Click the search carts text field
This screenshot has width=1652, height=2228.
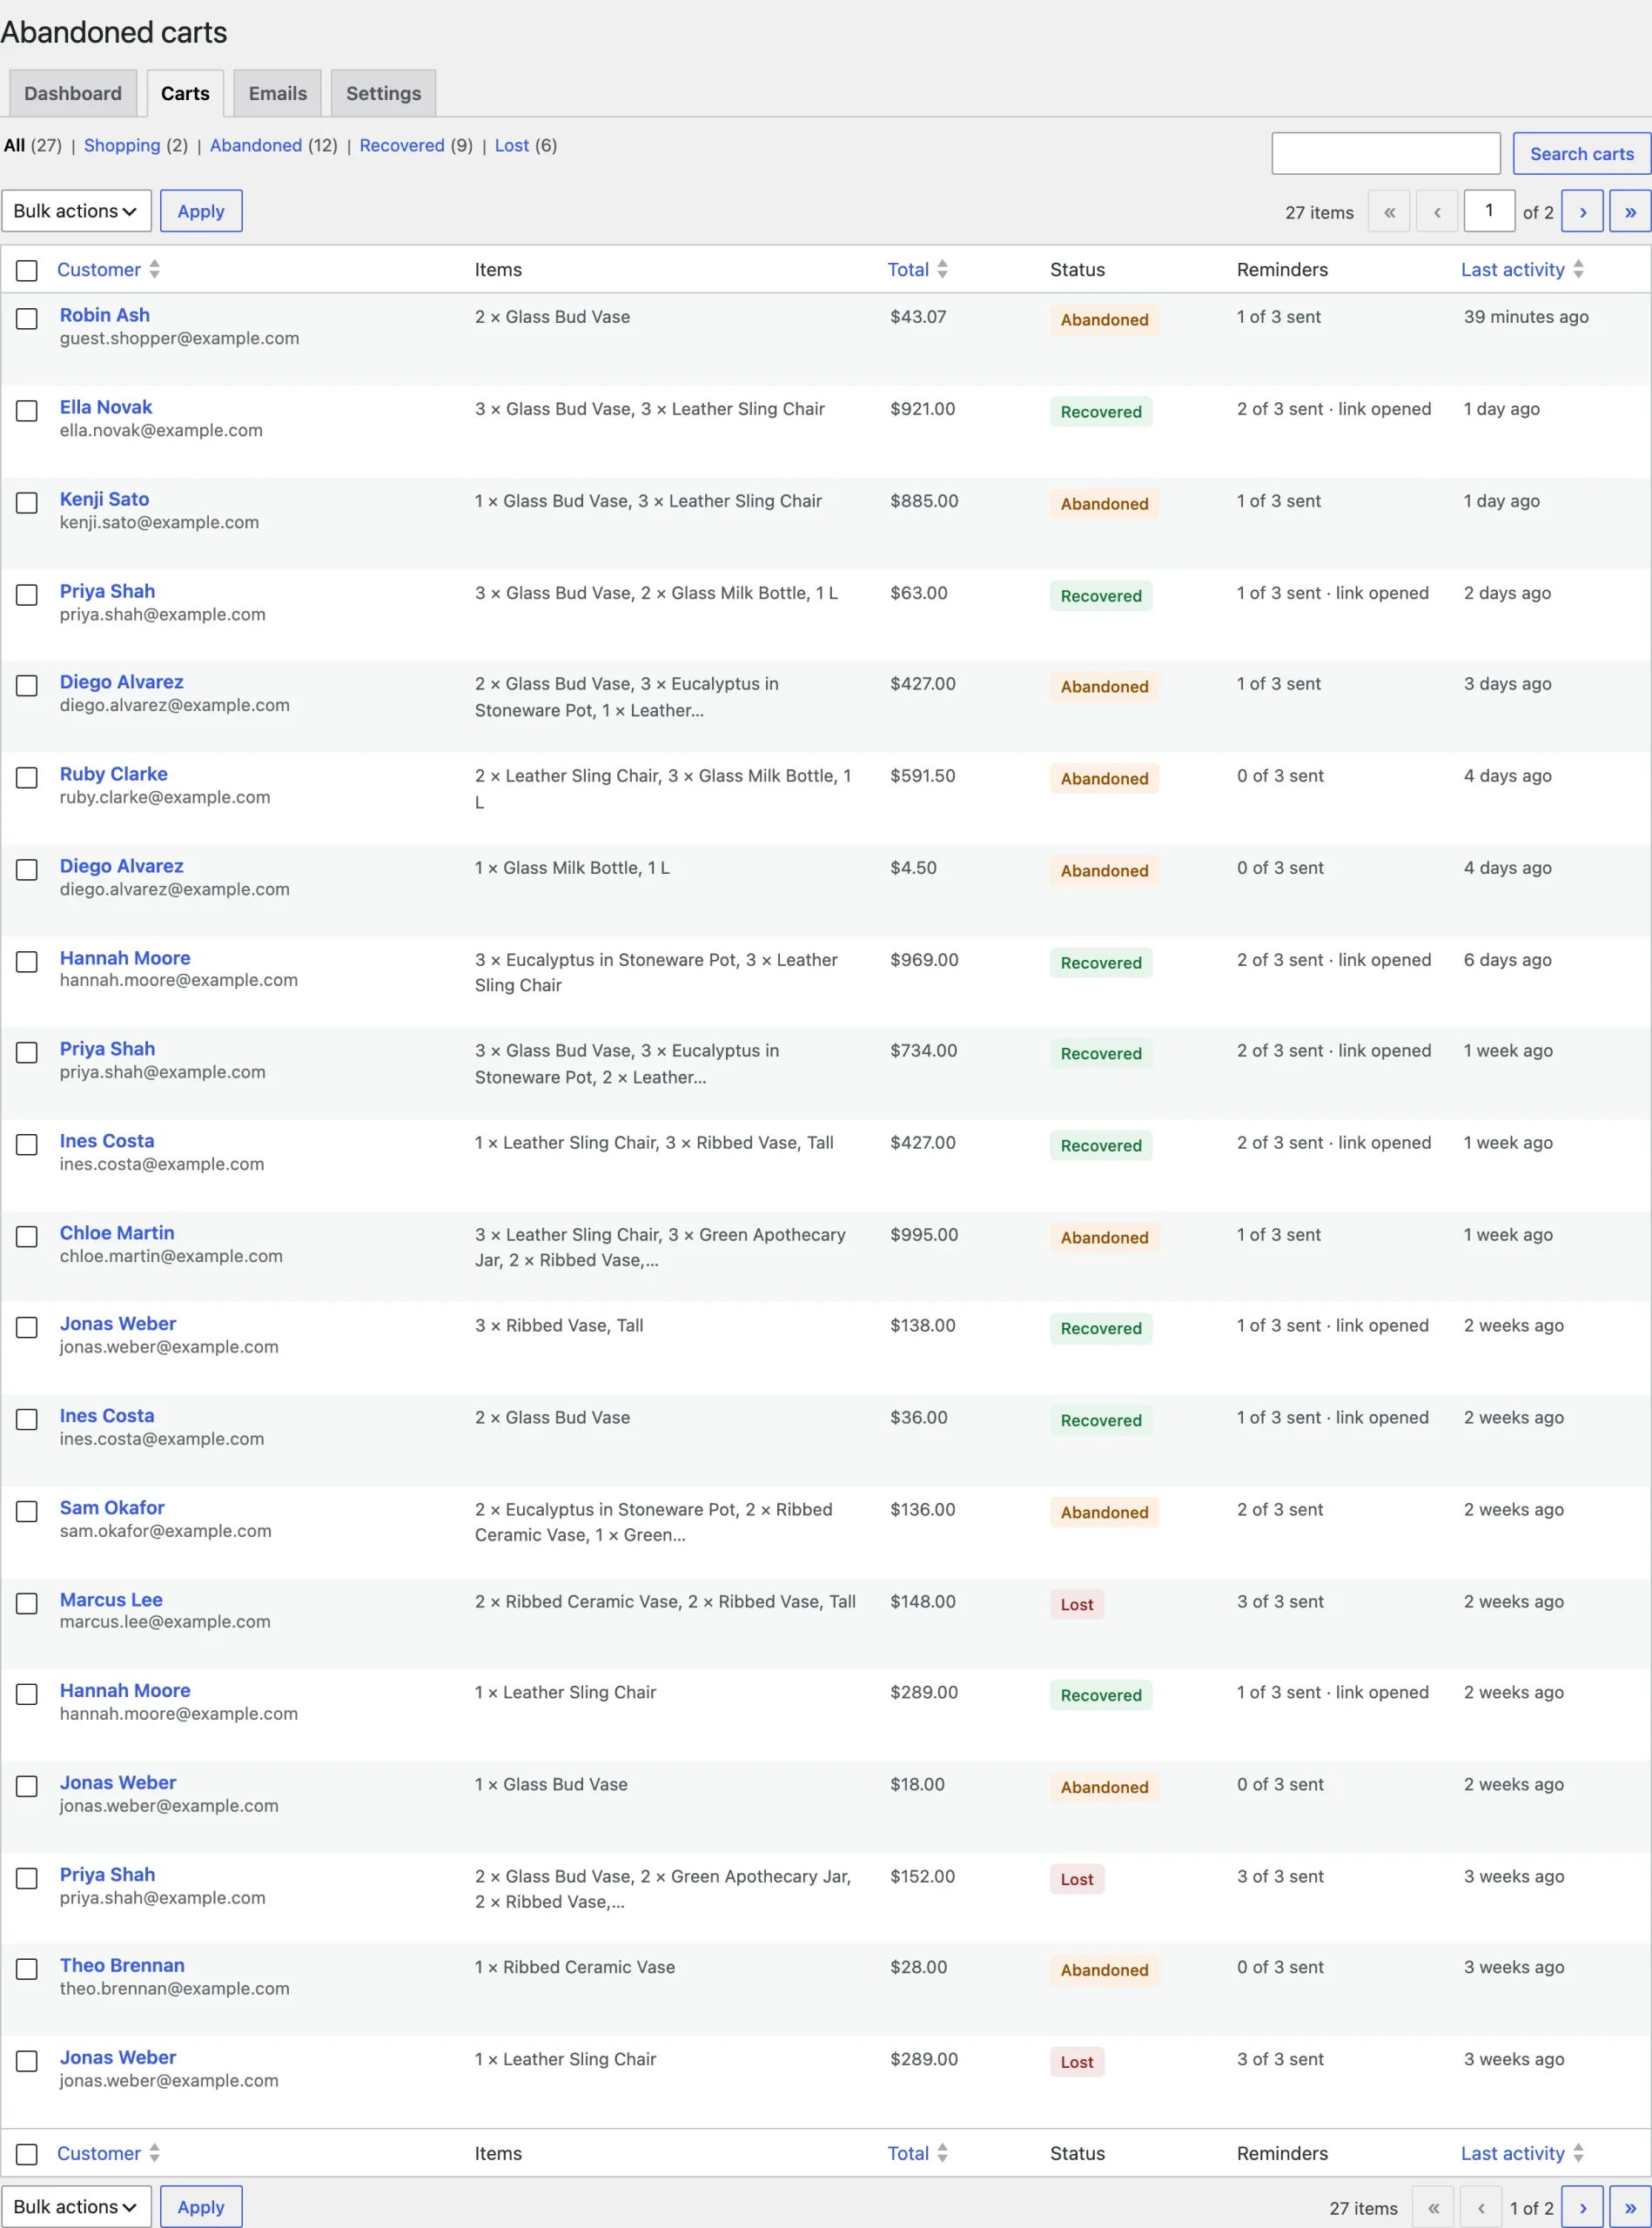coord(1385,153)
